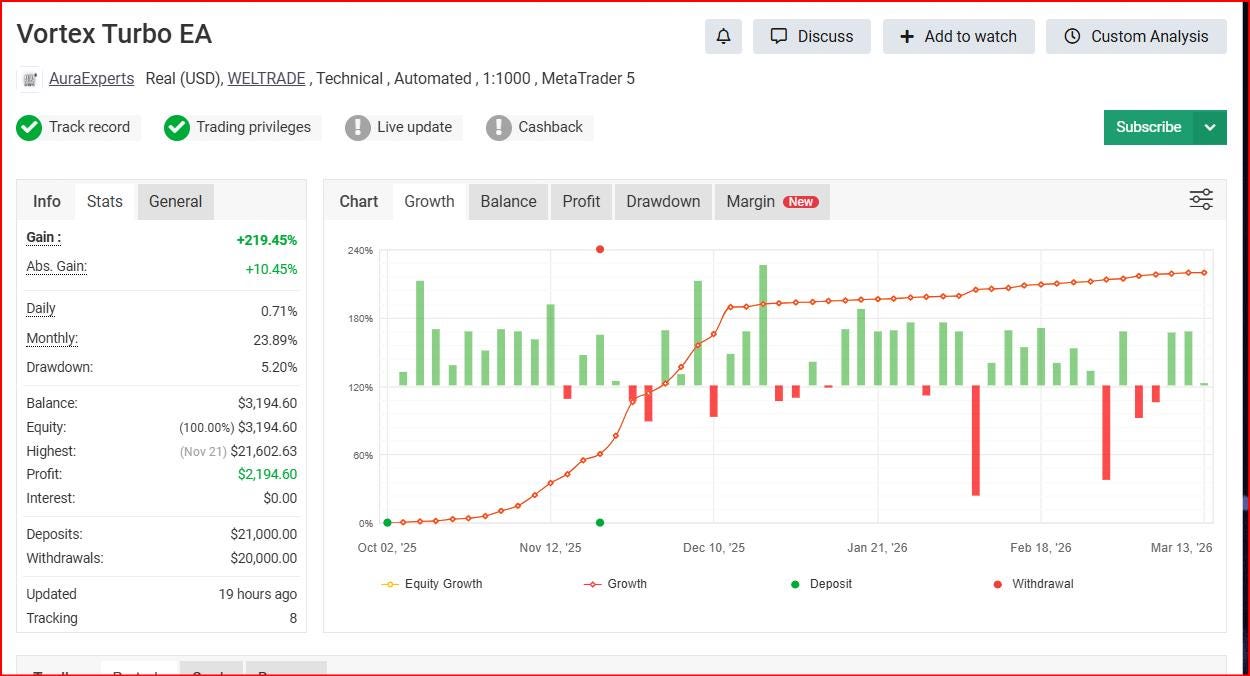
Task: Open the WELTRADE broker link
Action: (267, 78)
